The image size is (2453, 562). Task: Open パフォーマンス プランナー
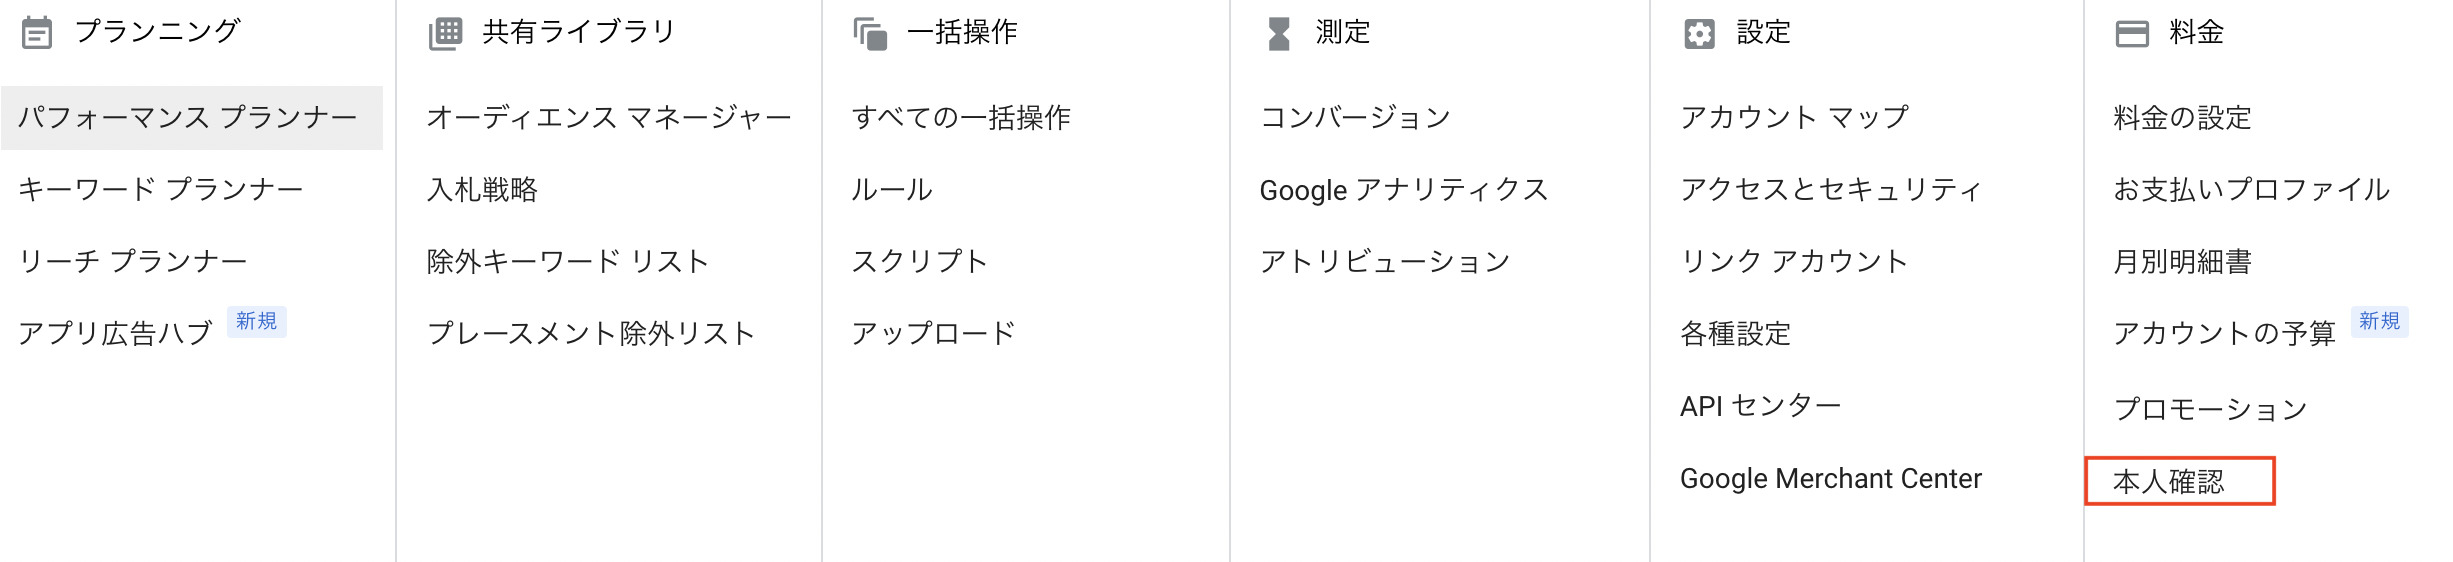188,118
